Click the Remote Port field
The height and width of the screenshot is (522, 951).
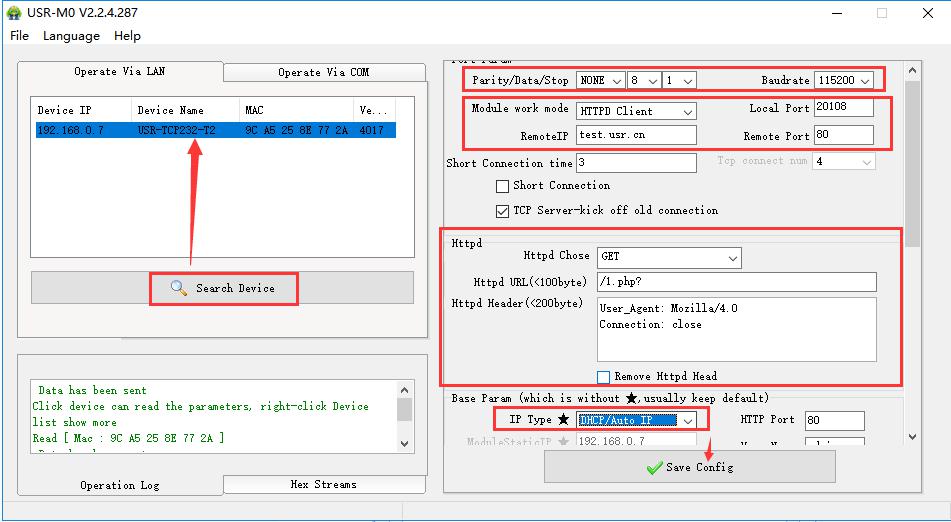coord(844,135)
